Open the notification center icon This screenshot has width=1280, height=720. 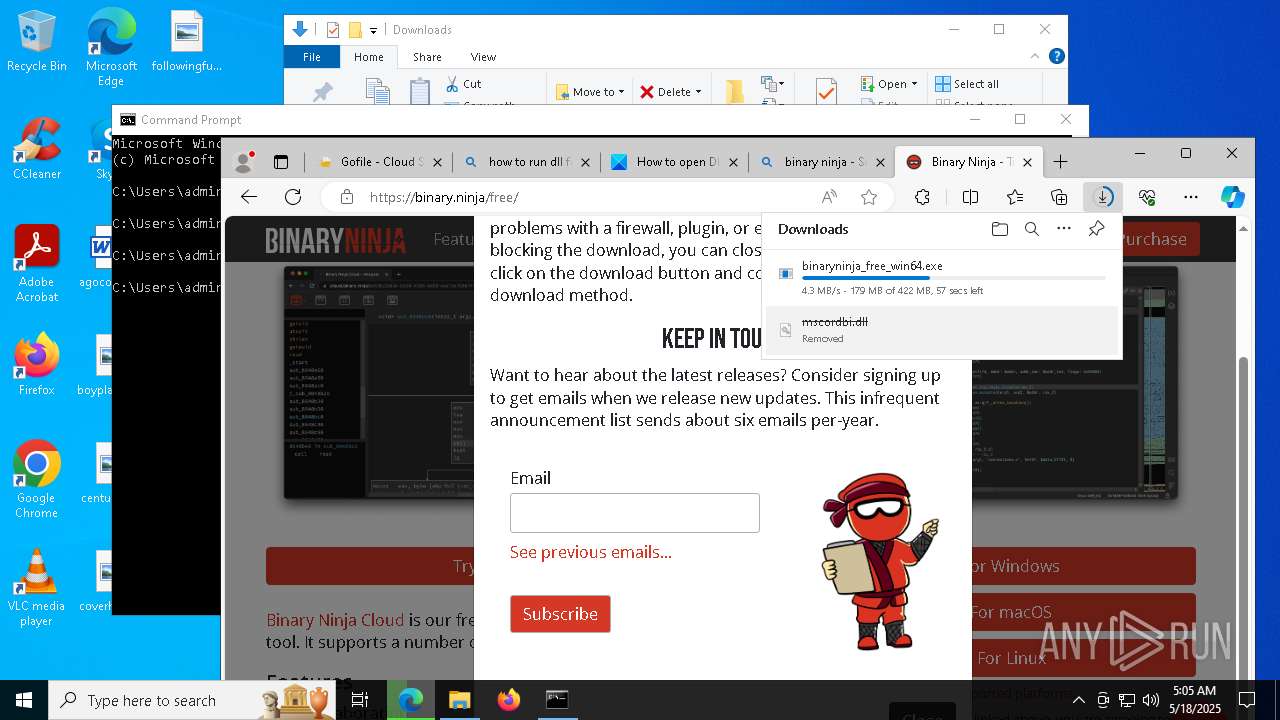[1247, 700]
